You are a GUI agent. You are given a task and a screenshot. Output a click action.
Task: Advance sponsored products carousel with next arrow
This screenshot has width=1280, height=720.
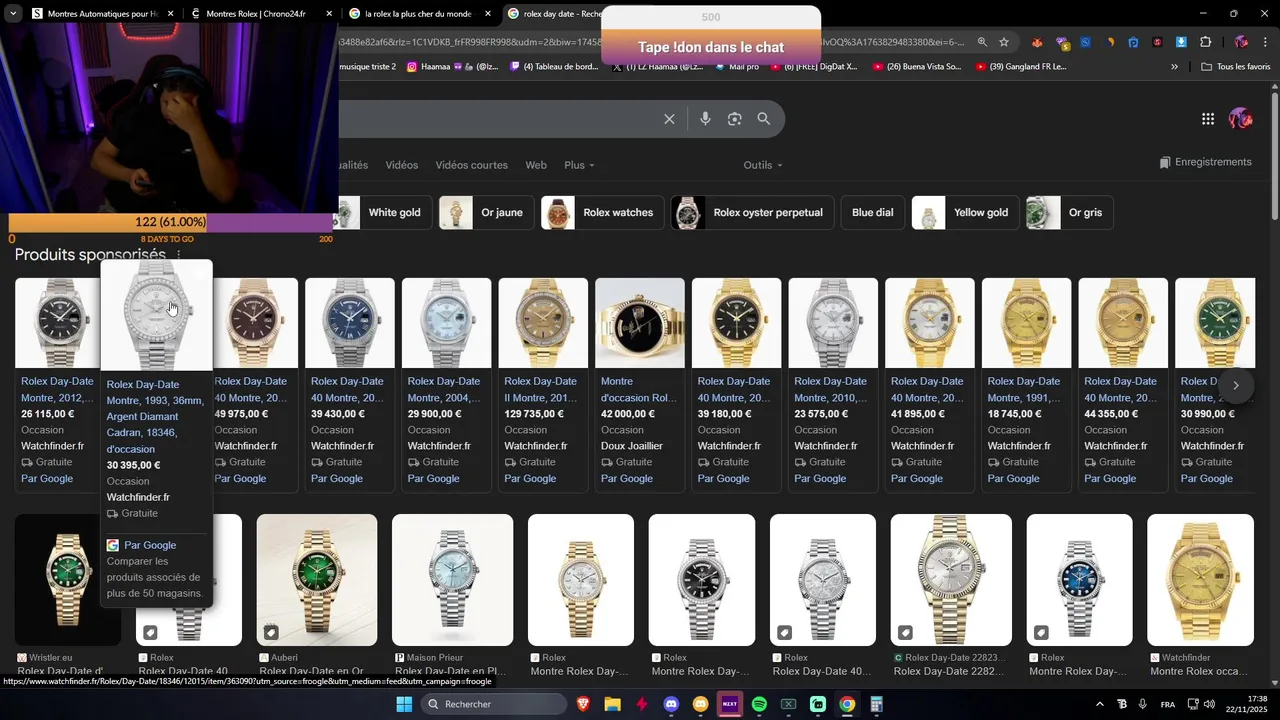click(1236, 385)
